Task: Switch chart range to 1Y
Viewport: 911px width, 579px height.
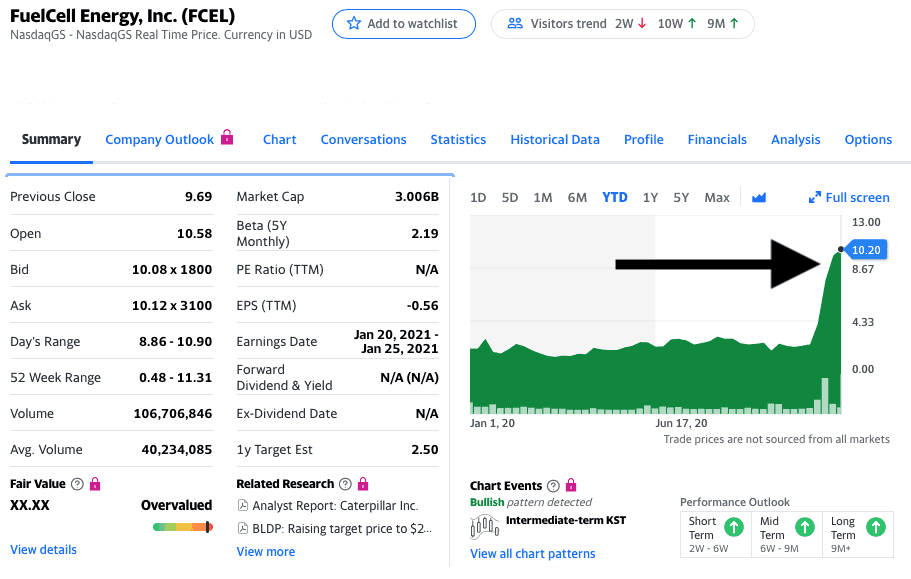Action: 650,198
